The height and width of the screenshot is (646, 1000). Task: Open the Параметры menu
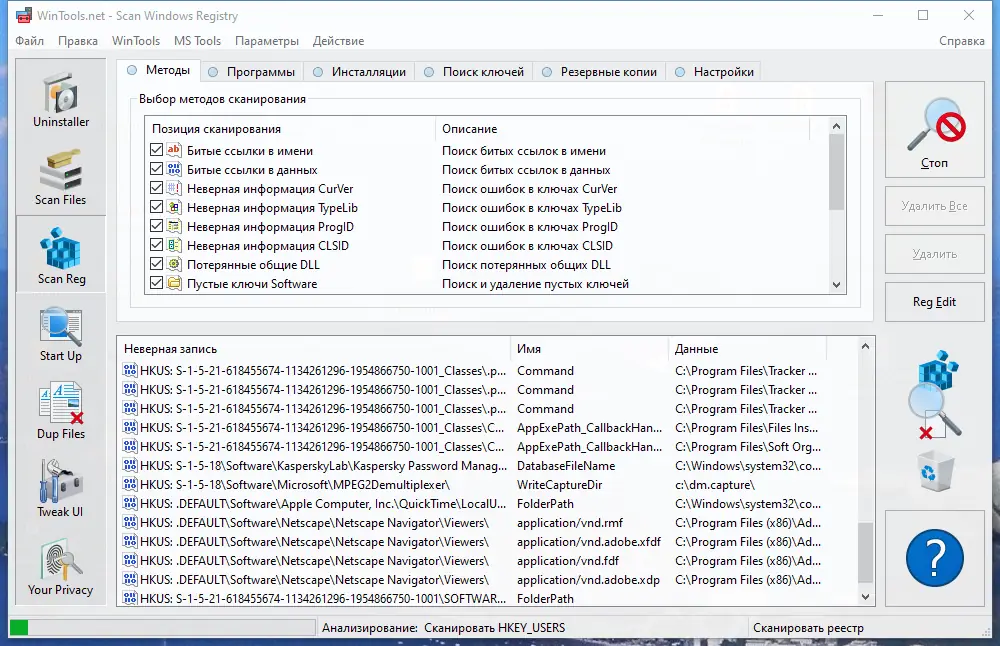[267, 41]
